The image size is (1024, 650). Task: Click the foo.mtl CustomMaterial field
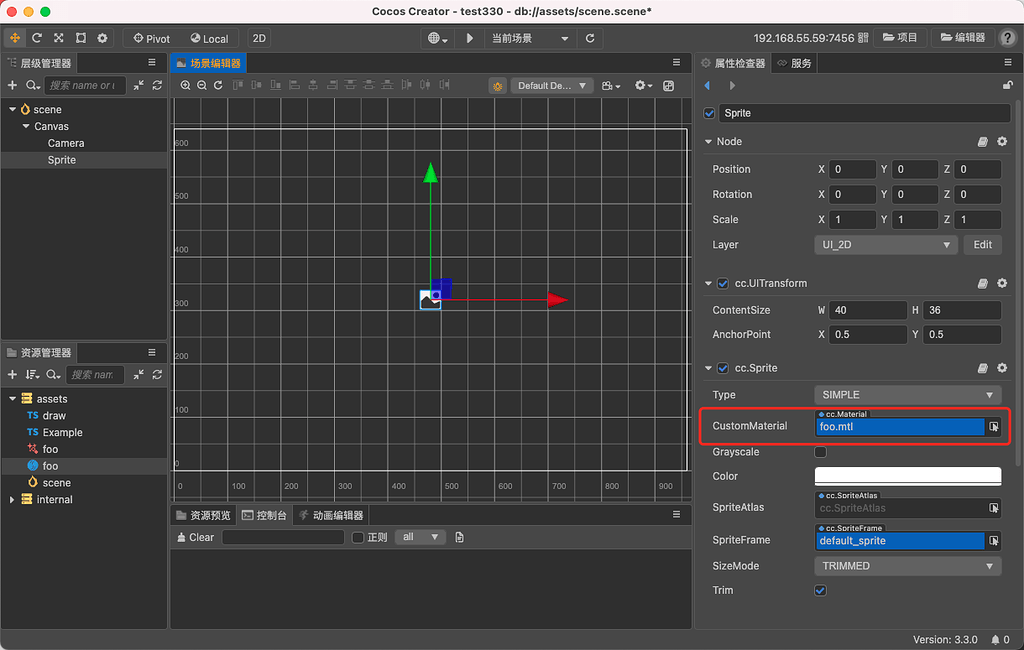900,427
